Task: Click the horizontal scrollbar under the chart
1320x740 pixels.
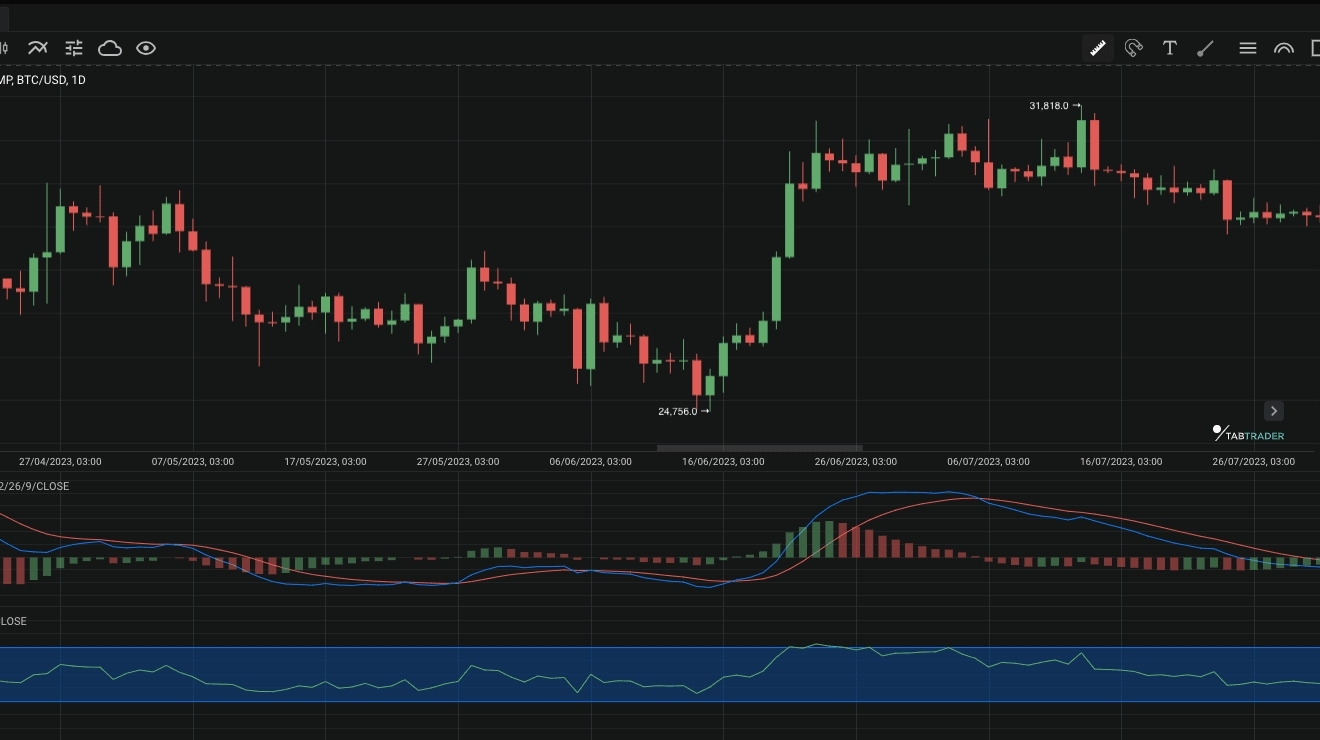Action: pos(759,448)
